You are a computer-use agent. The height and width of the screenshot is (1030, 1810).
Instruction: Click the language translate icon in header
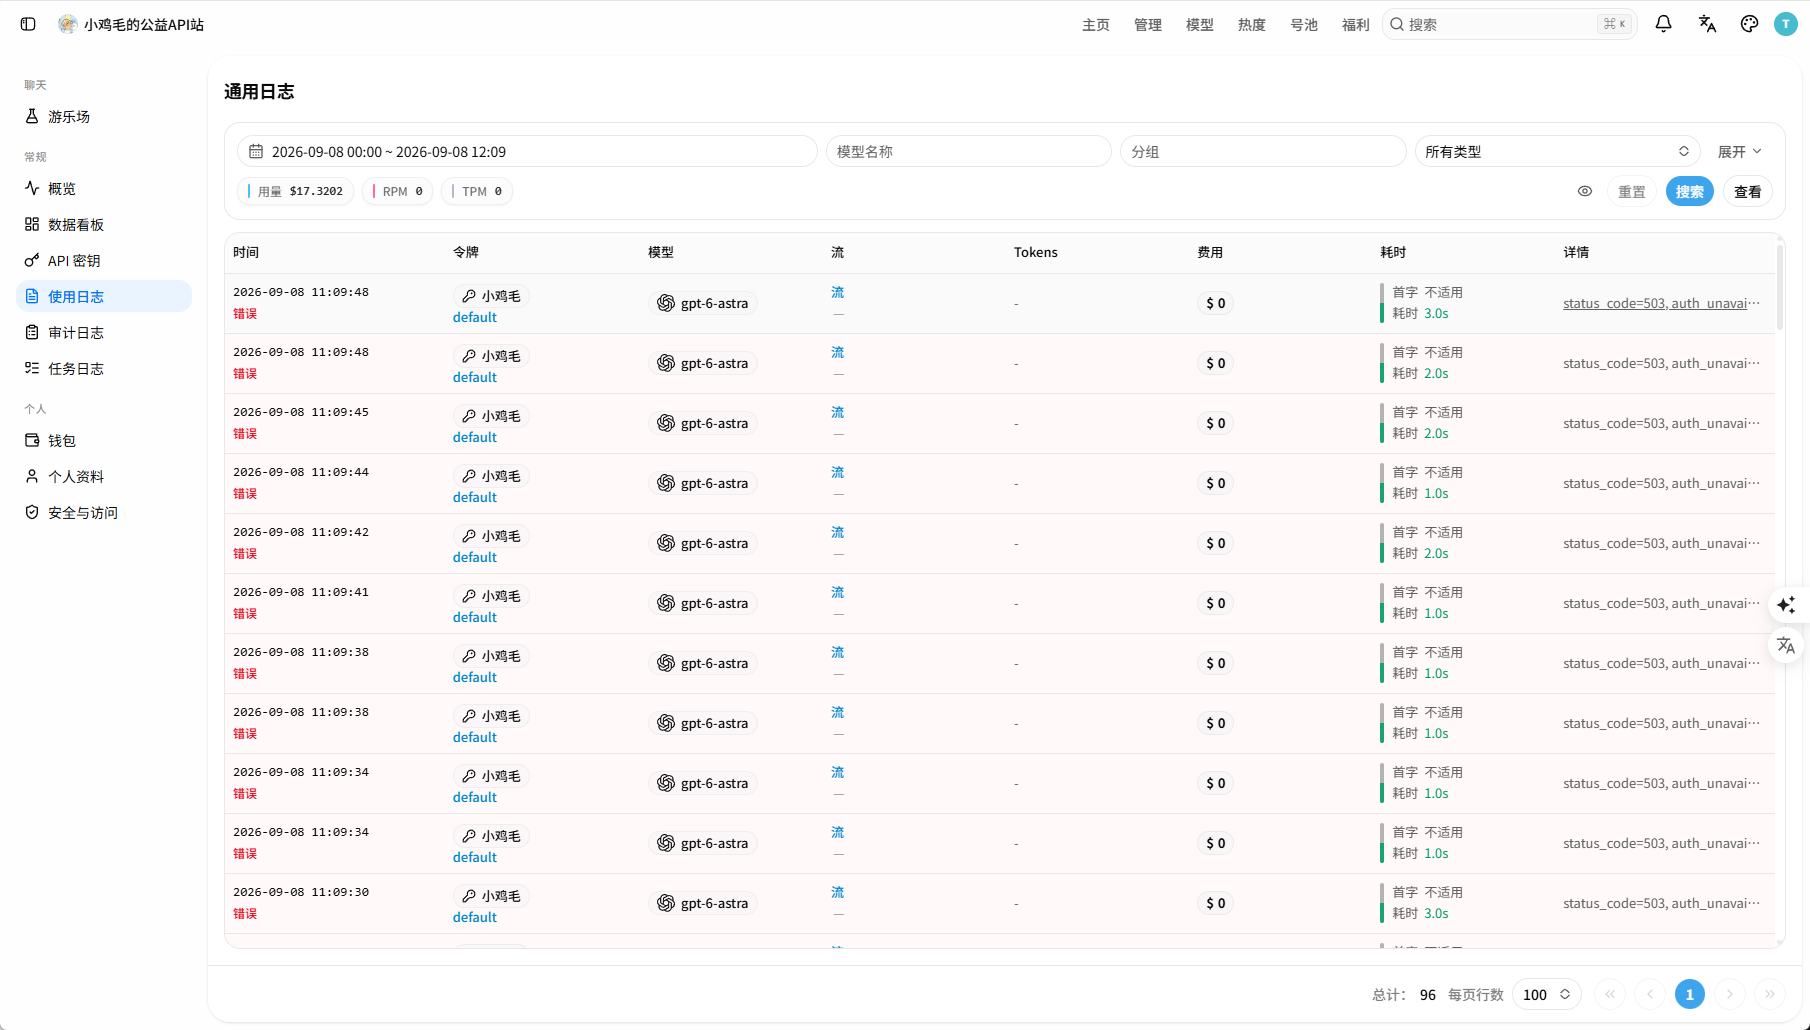[x=1707, y=24]
